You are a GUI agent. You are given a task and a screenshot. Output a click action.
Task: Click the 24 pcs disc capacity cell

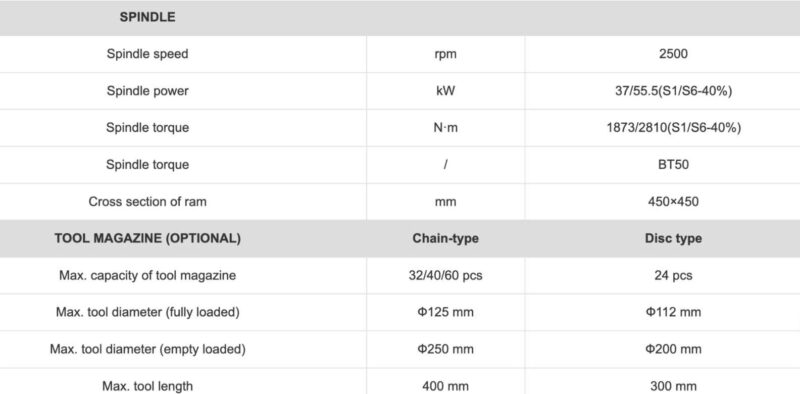(673, 276)
